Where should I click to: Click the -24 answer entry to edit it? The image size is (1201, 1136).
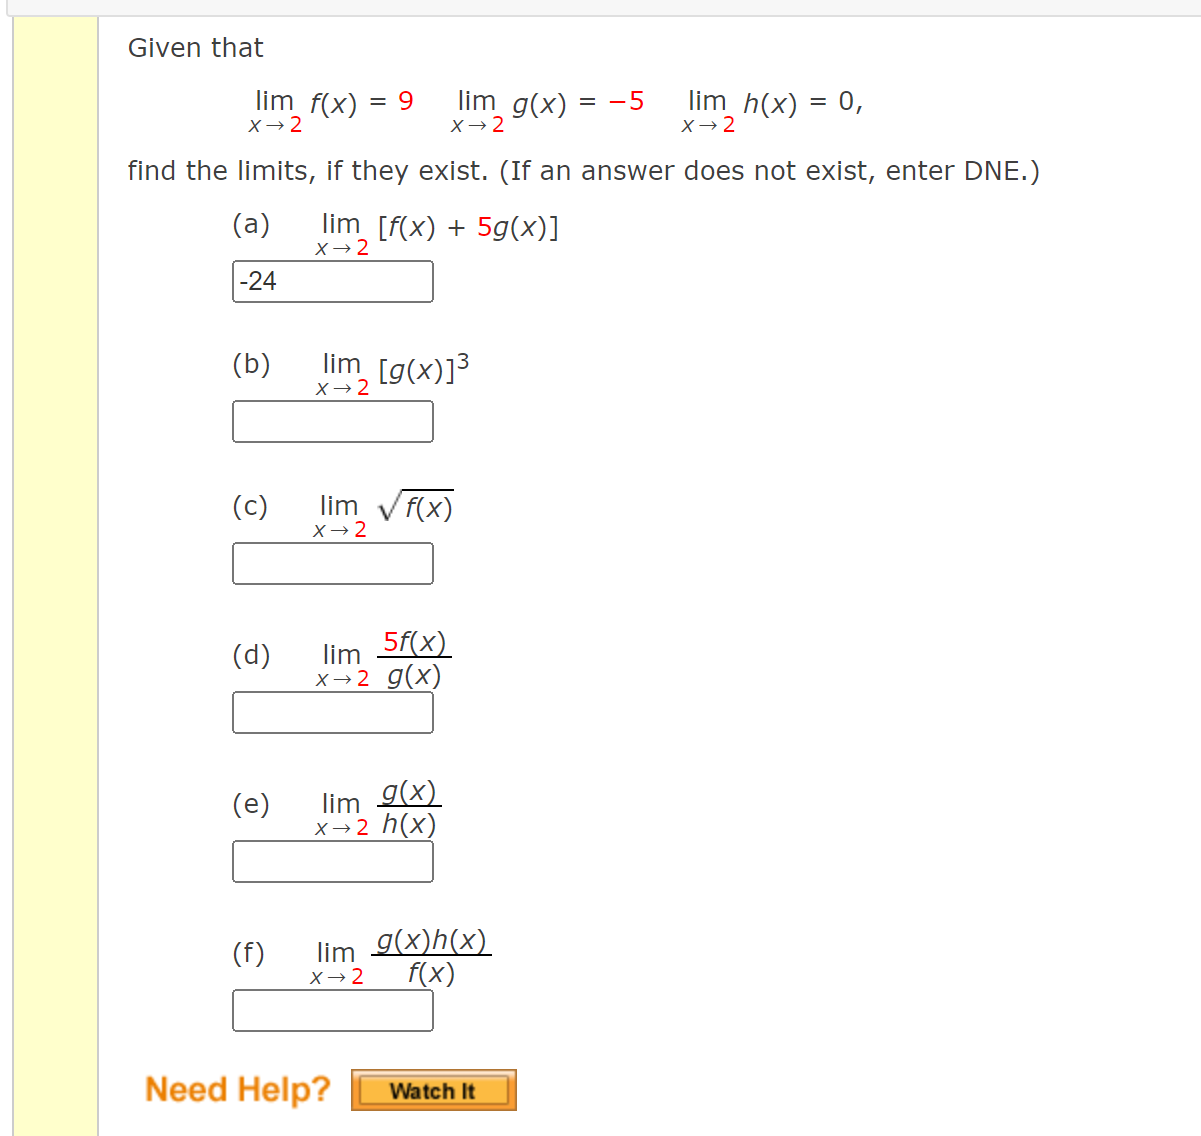click(333, 281)
